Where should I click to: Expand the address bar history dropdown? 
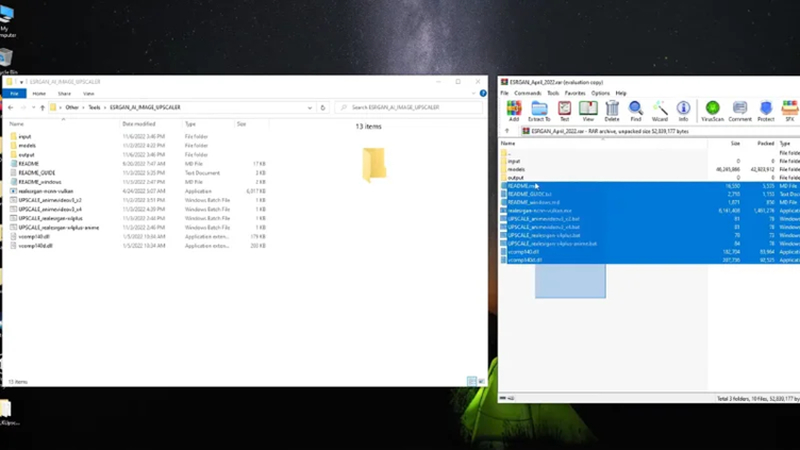310,108
